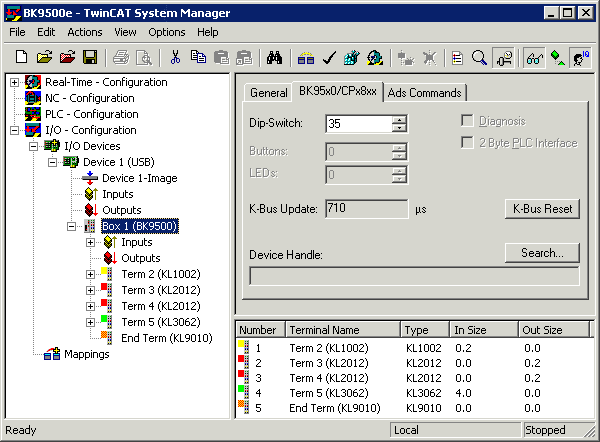Click the glasses Show Online Data icon
Viewport: 600px width, 442px height.
534,58
